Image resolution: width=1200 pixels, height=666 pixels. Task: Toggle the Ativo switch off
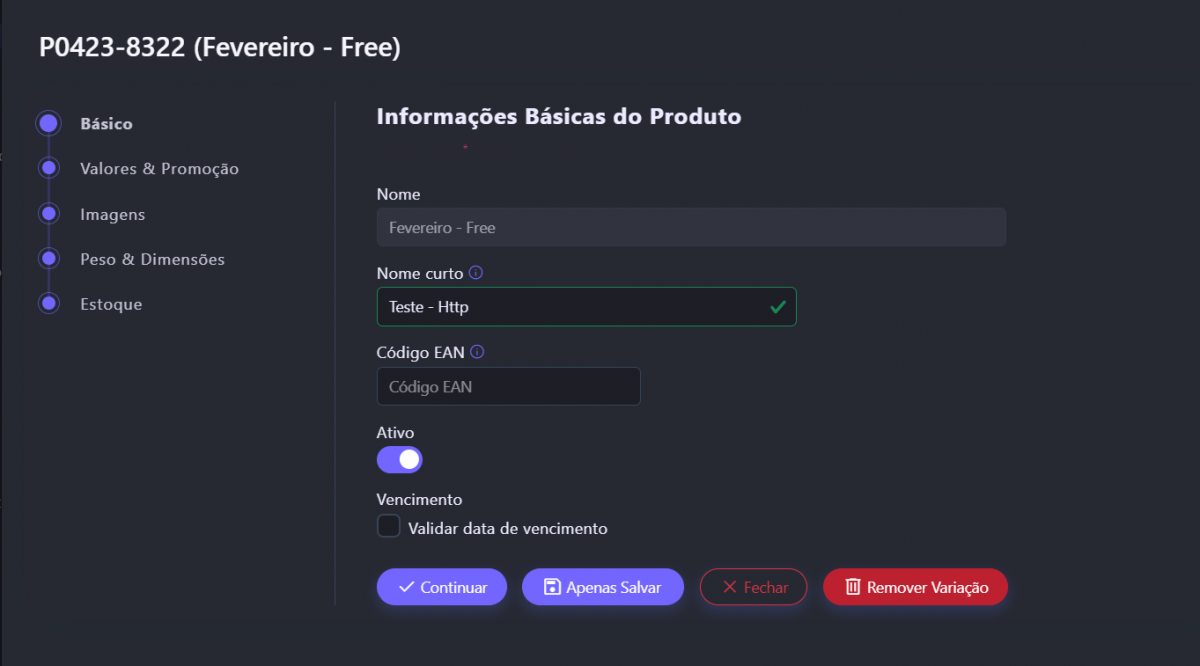point(400,459)
